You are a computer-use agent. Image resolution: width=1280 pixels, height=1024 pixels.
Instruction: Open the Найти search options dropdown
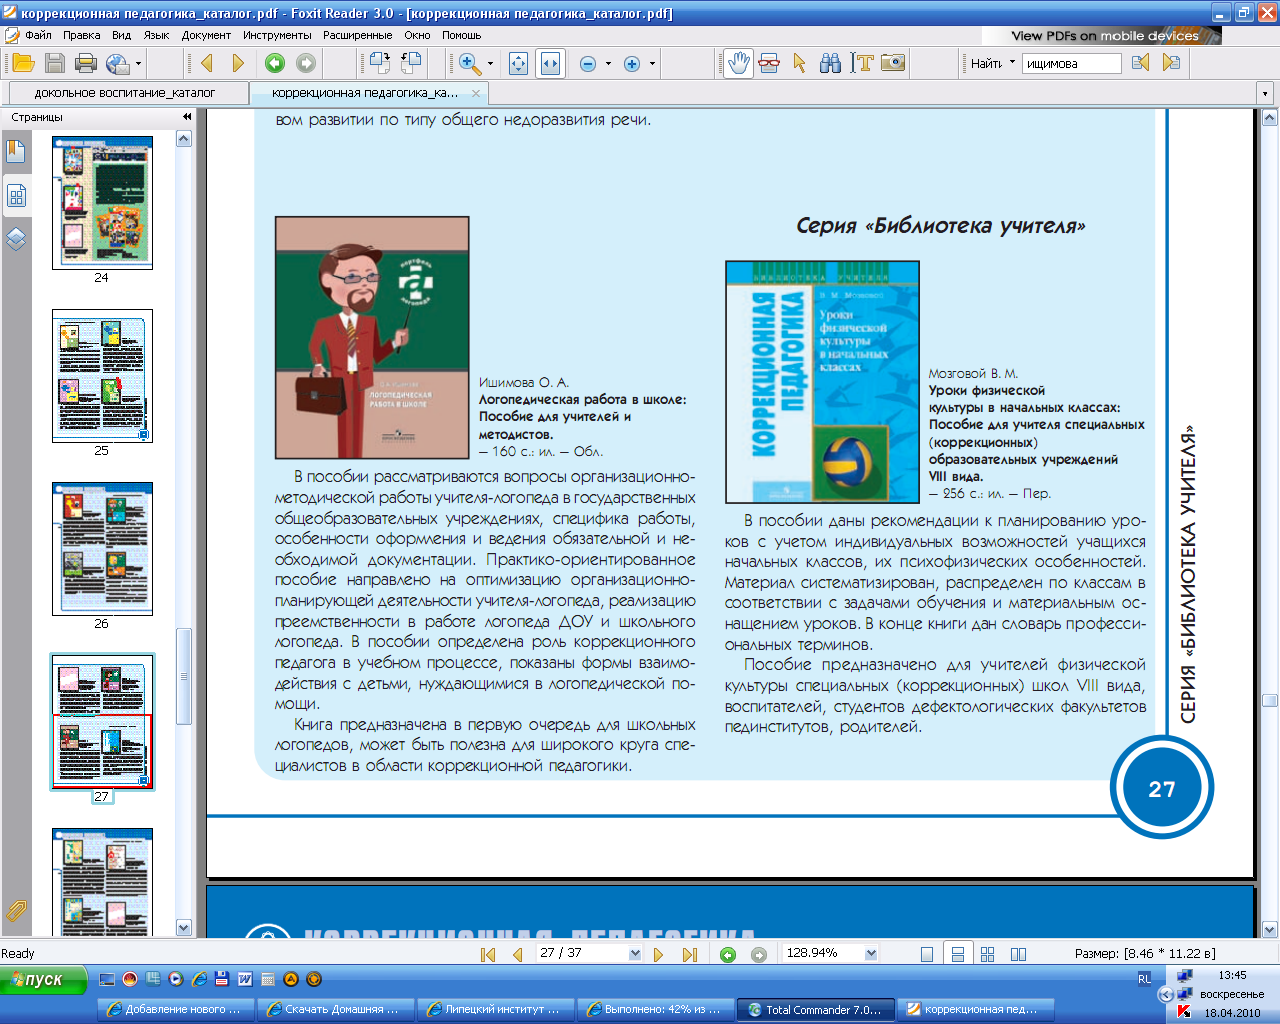[x=1012, y=63]
